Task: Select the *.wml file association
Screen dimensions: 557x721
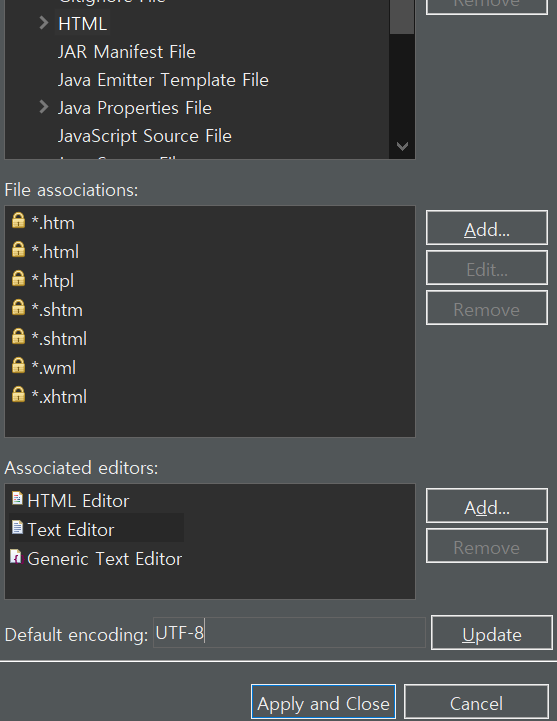Action: pos(54,368)
